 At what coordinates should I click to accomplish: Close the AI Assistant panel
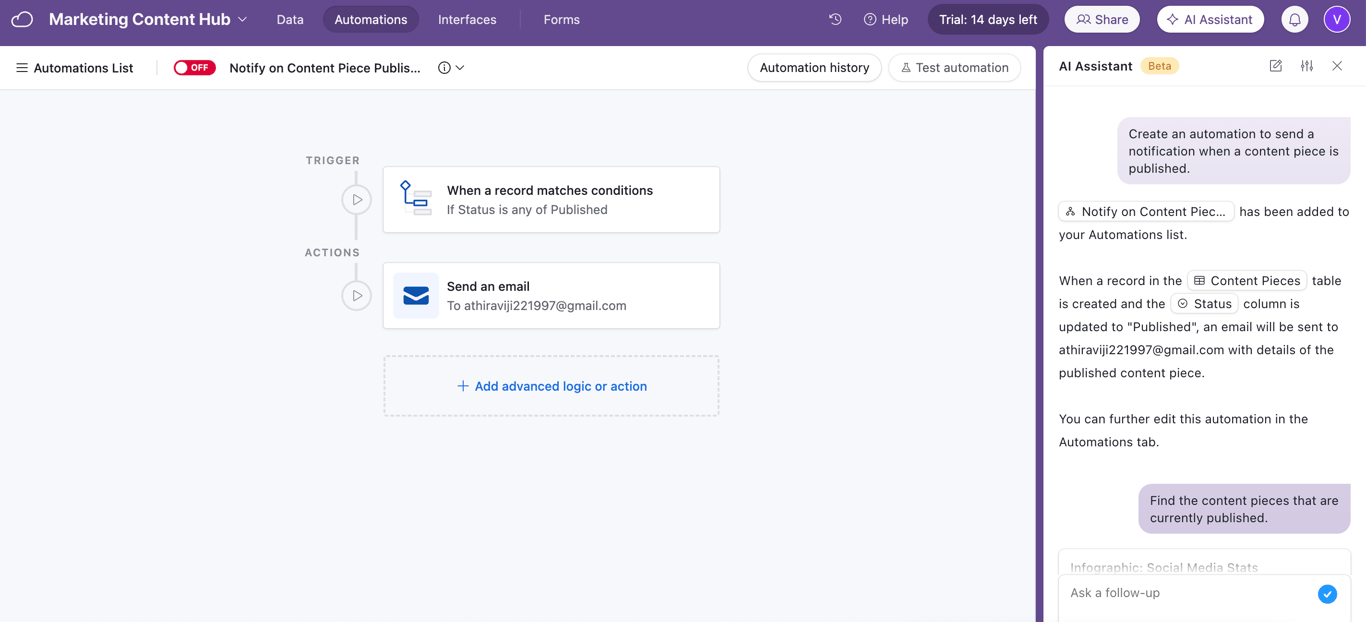tap(1337, 66)
